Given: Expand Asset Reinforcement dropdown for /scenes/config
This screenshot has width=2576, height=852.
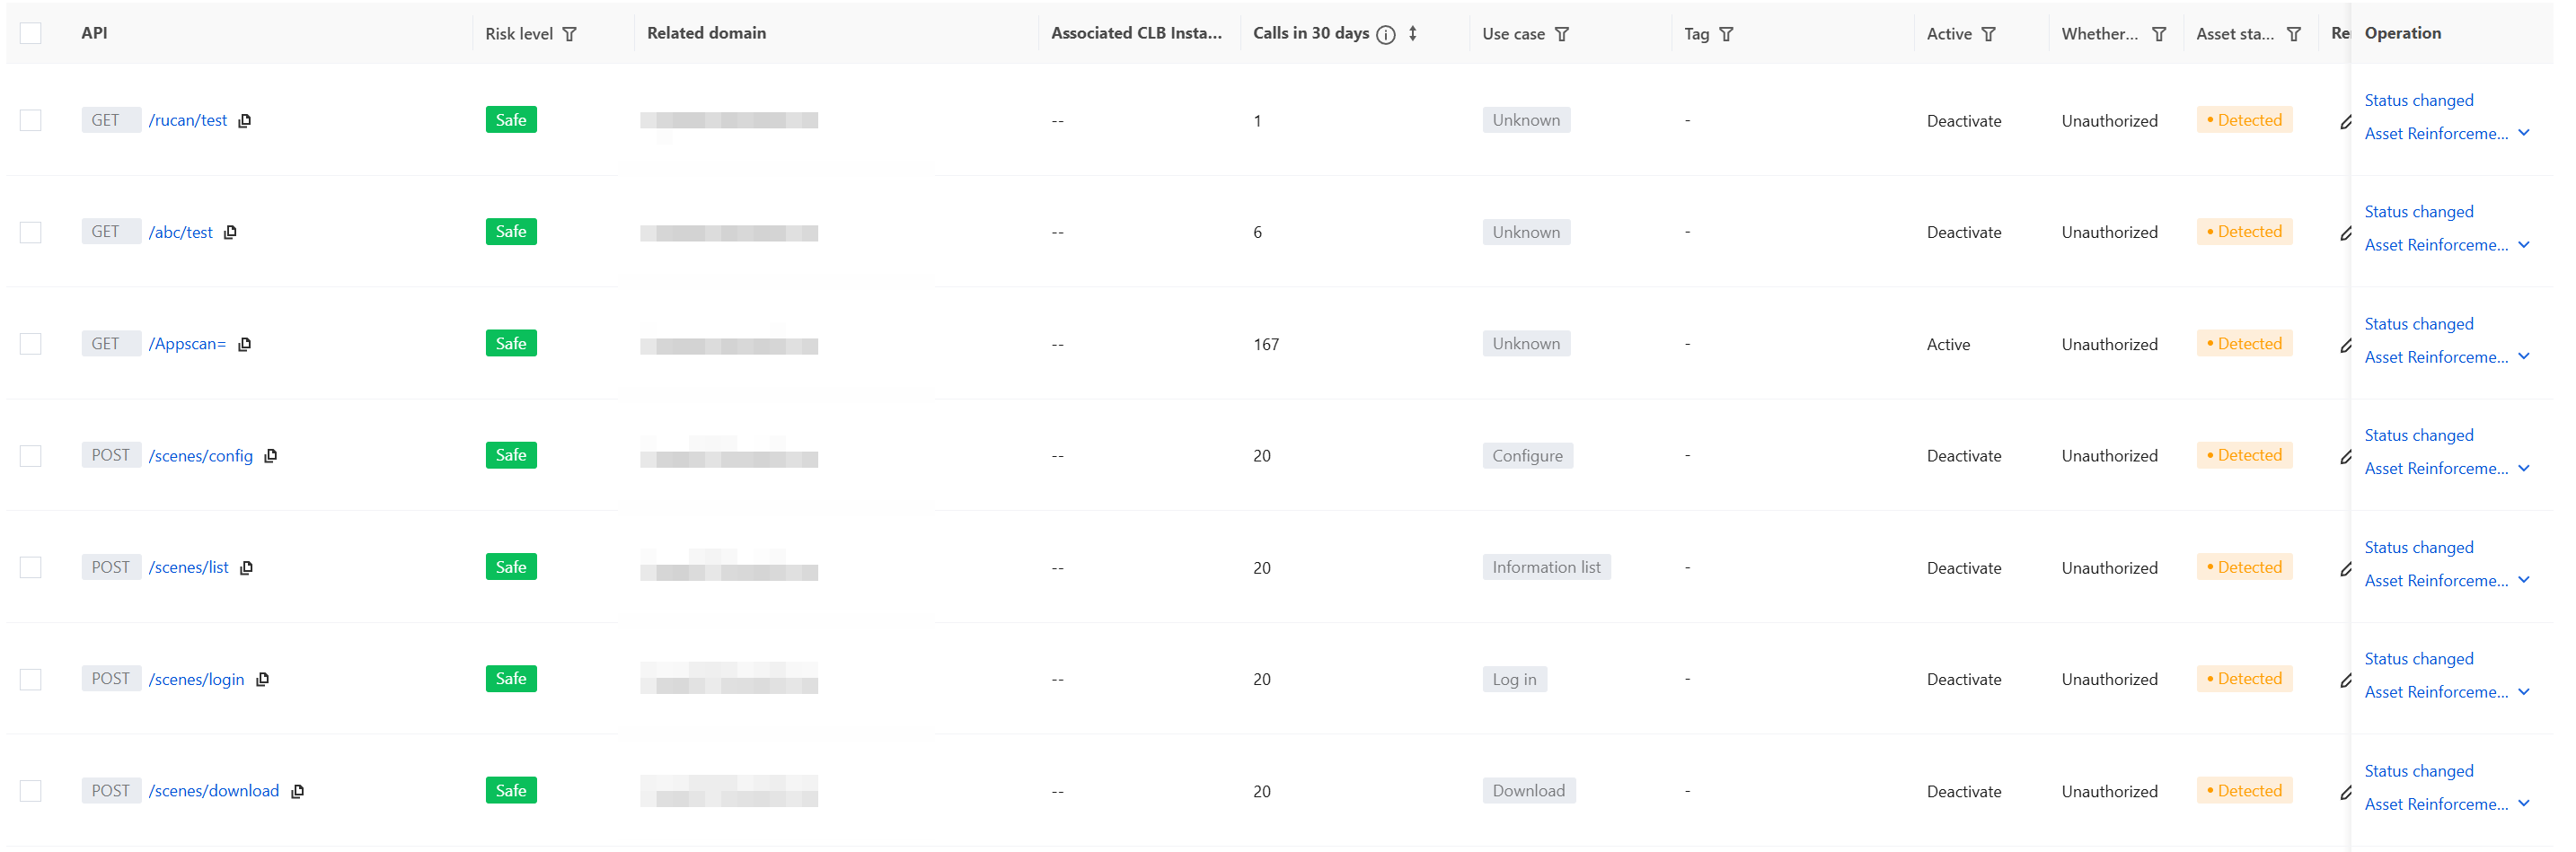Looking at the screenshot, I should pyautogui.click(x=2524, y=469).
